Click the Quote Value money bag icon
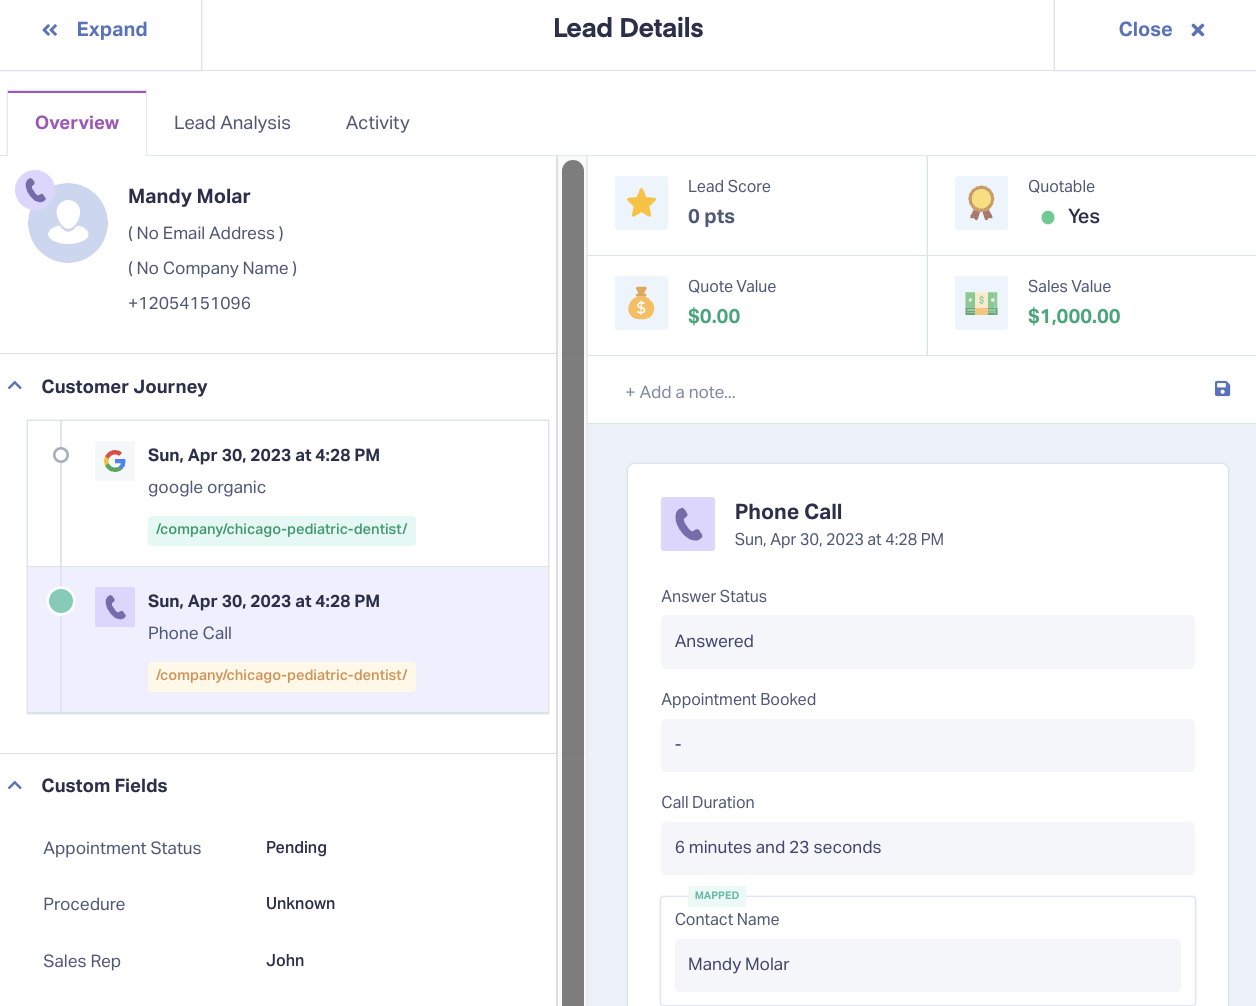The image size is (1256, 1006). click(641, 303)
